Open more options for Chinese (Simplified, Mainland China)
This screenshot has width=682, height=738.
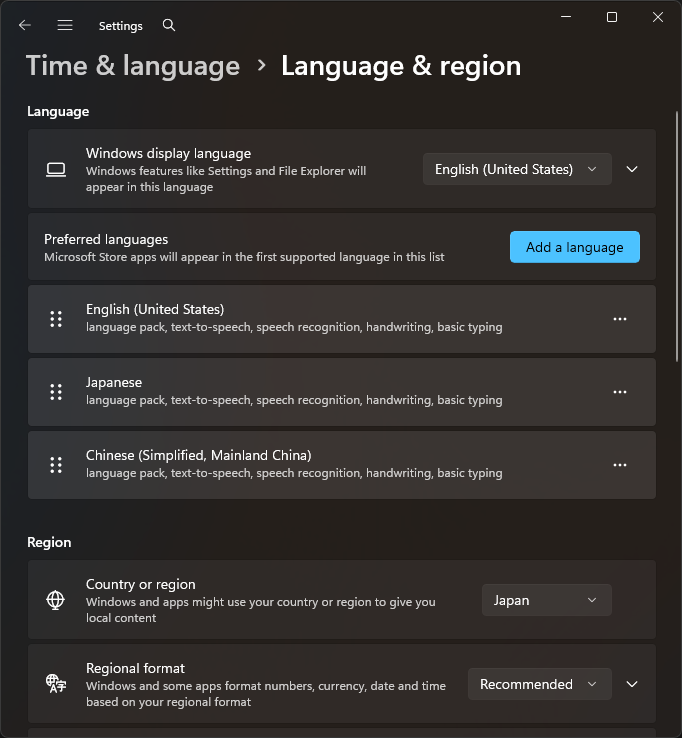[620, 465]
